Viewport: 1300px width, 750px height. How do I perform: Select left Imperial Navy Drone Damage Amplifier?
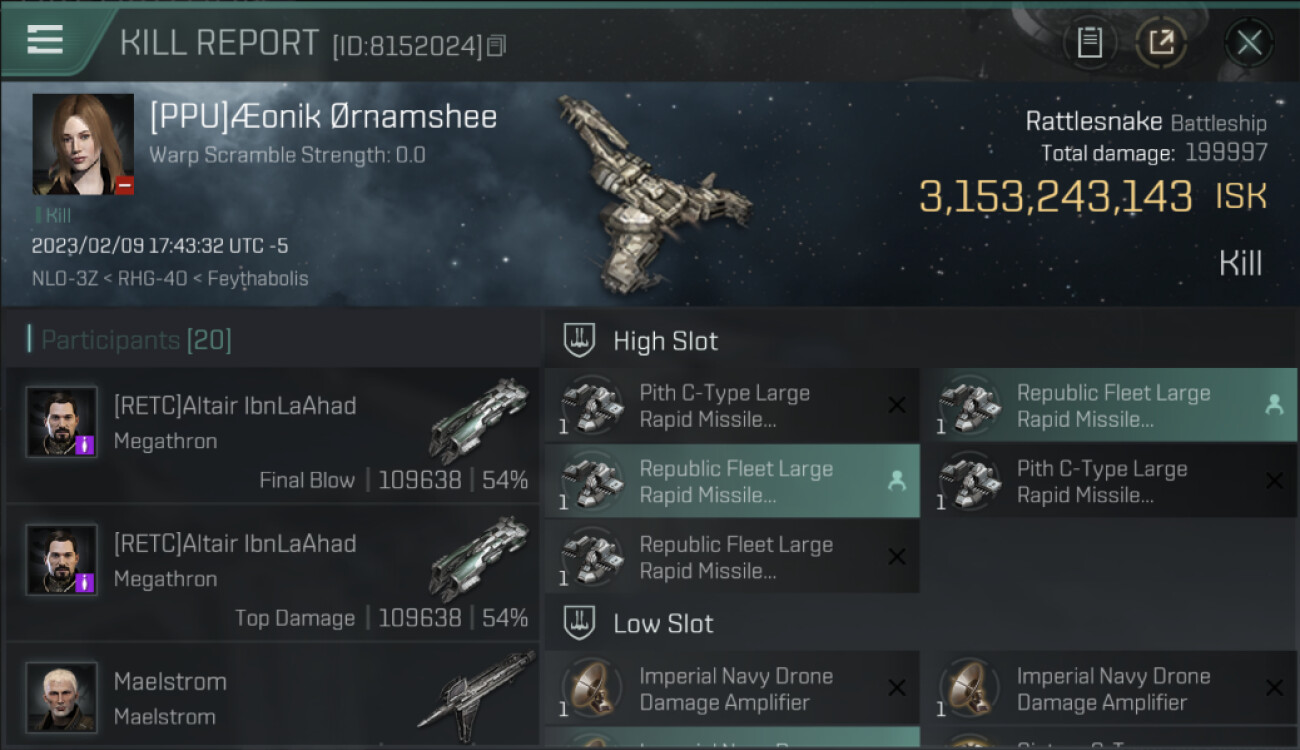pos(731,689)
